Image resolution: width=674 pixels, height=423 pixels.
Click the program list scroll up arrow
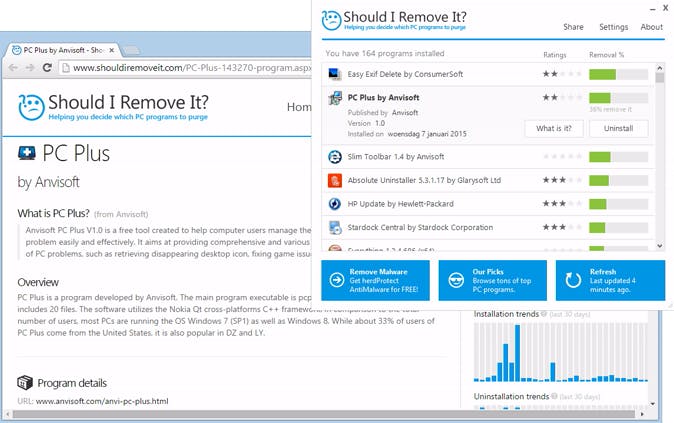(x=659, y=68)
